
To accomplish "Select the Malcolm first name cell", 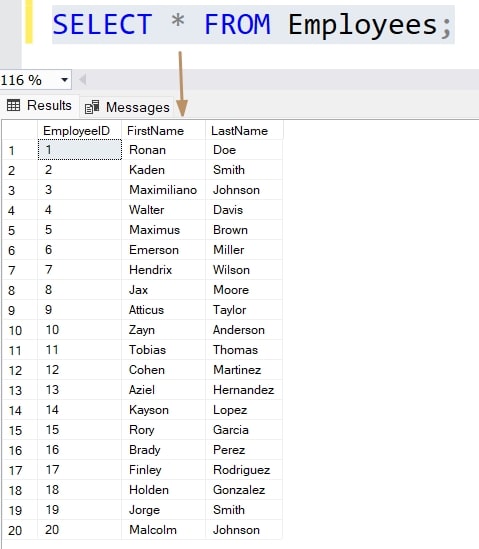I will (164, 529).
